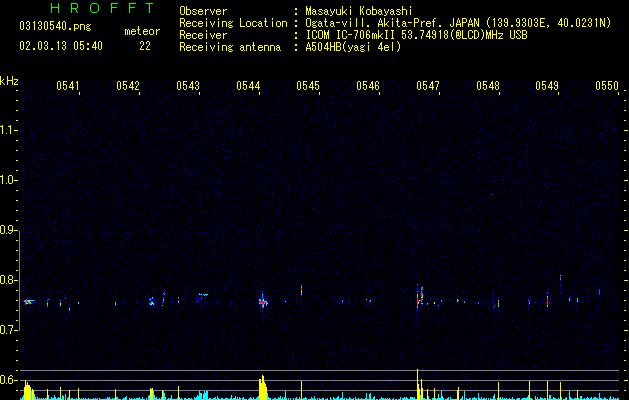Click the HROFFT title text
629x400 pixels.
point(102,8)
